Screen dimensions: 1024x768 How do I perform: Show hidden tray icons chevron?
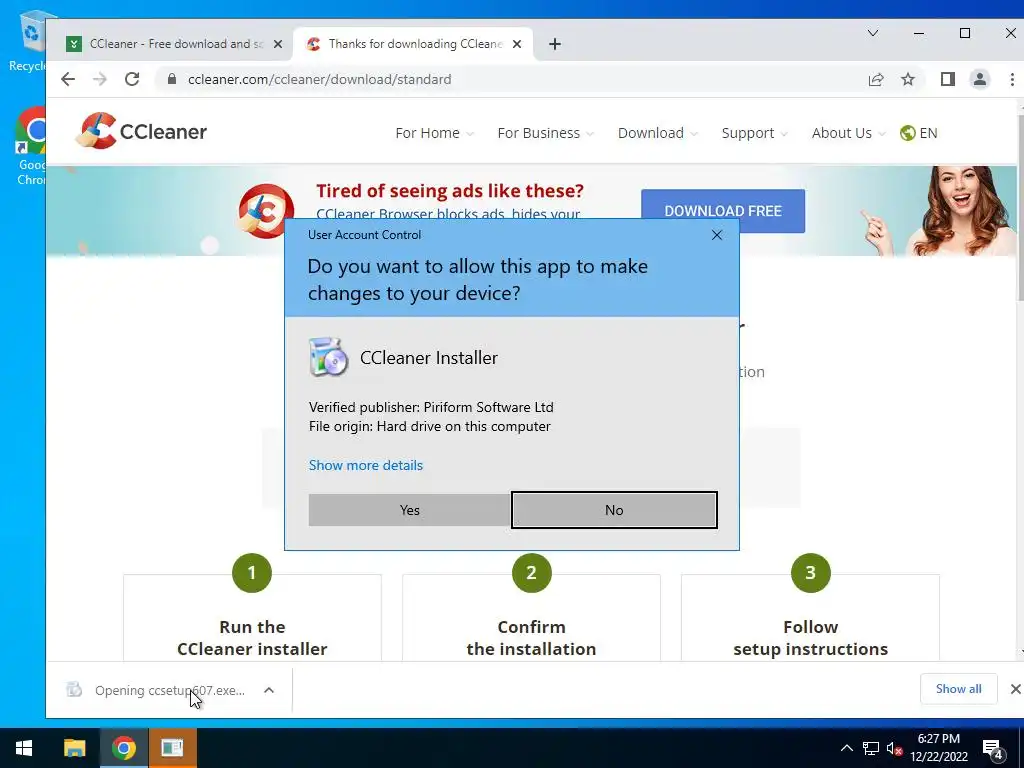tap(846, 748)
